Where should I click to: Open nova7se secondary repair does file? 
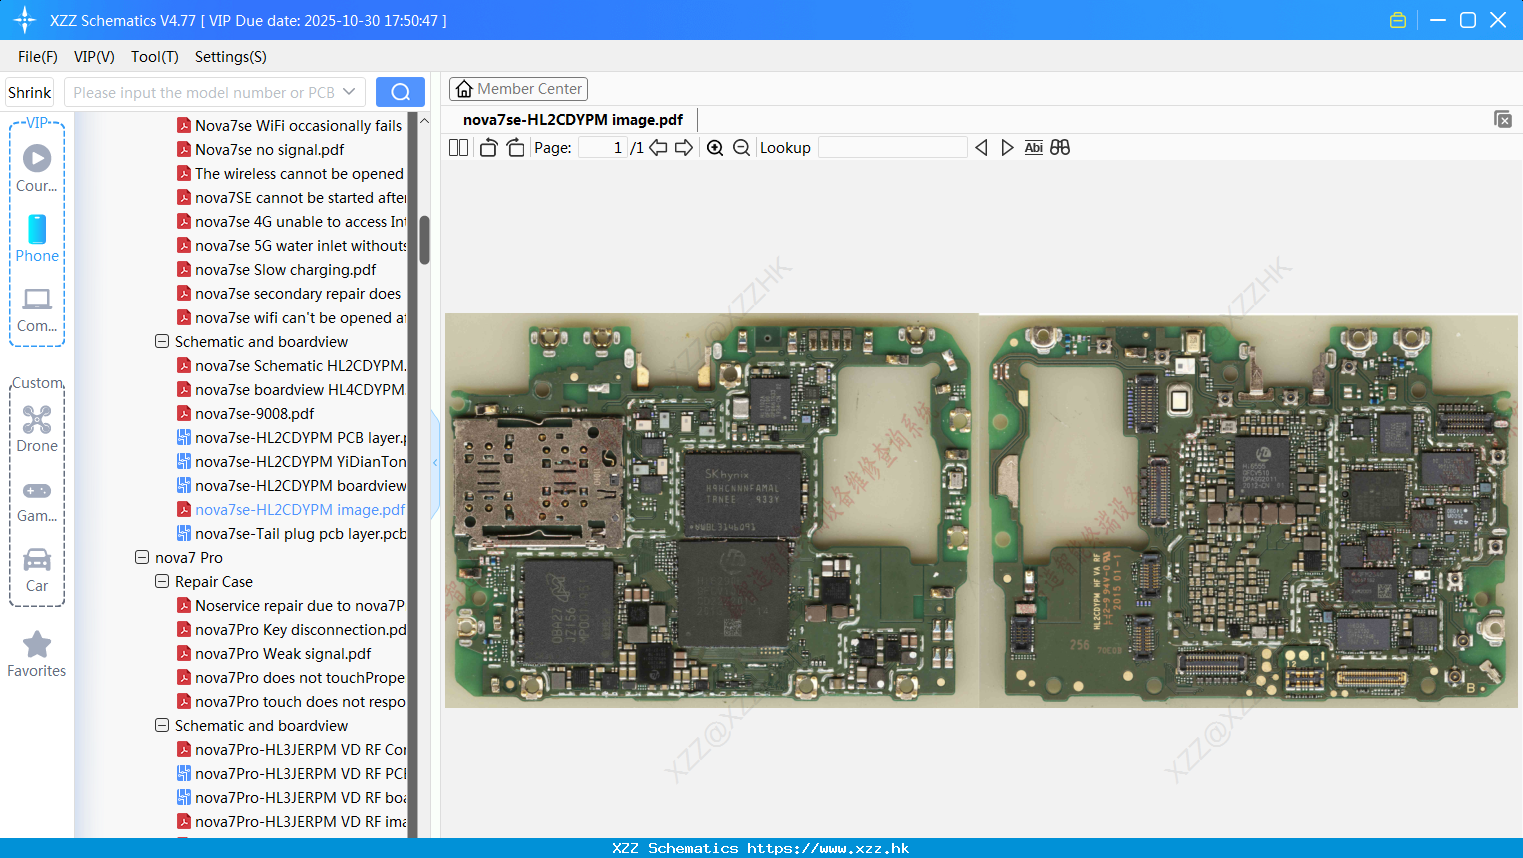coord(298,293)
